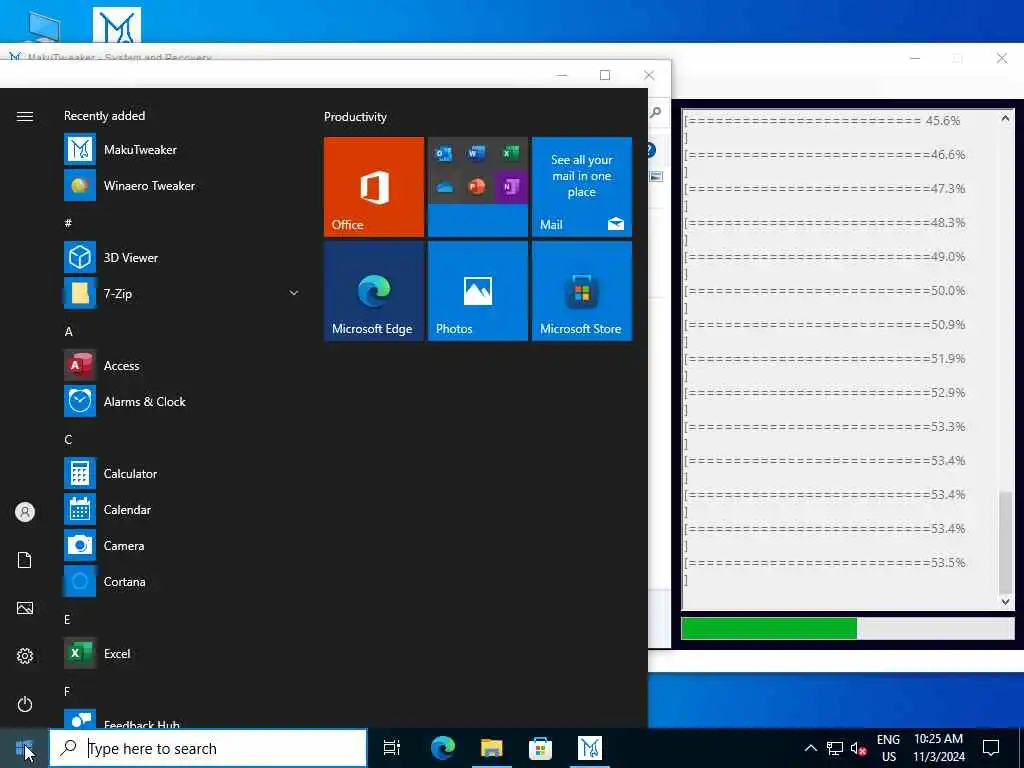
Task: Click the 'F' letter group header
Action: (x=67, y=691)
